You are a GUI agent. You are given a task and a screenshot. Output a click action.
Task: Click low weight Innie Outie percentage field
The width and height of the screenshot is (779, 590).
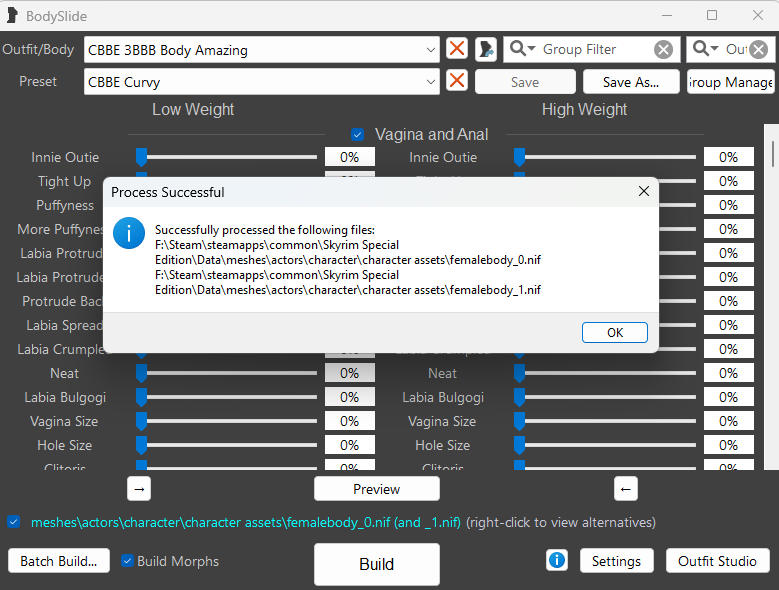pos(350,157)
